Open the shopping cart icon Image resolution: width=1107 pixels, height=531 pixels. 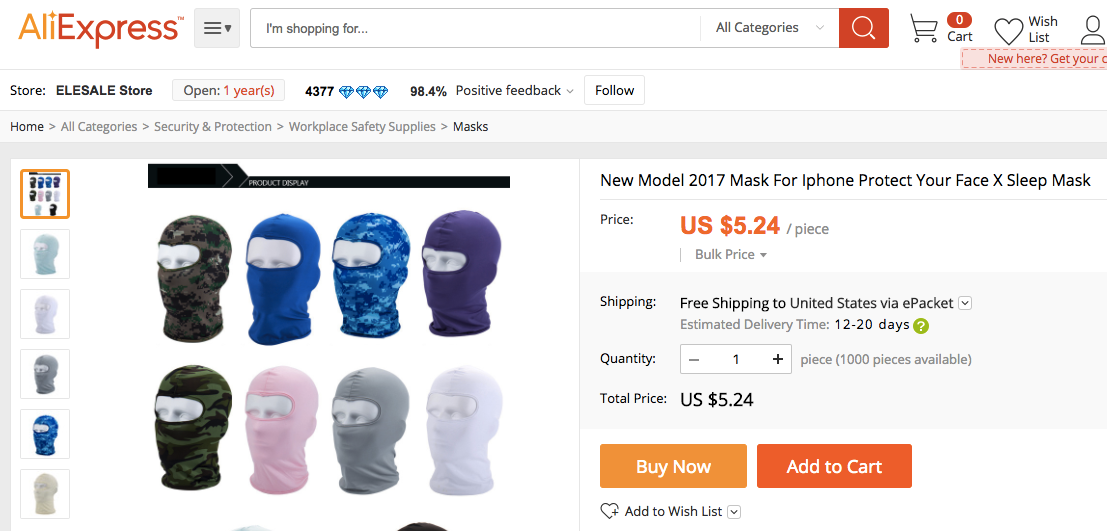(923, 29)
